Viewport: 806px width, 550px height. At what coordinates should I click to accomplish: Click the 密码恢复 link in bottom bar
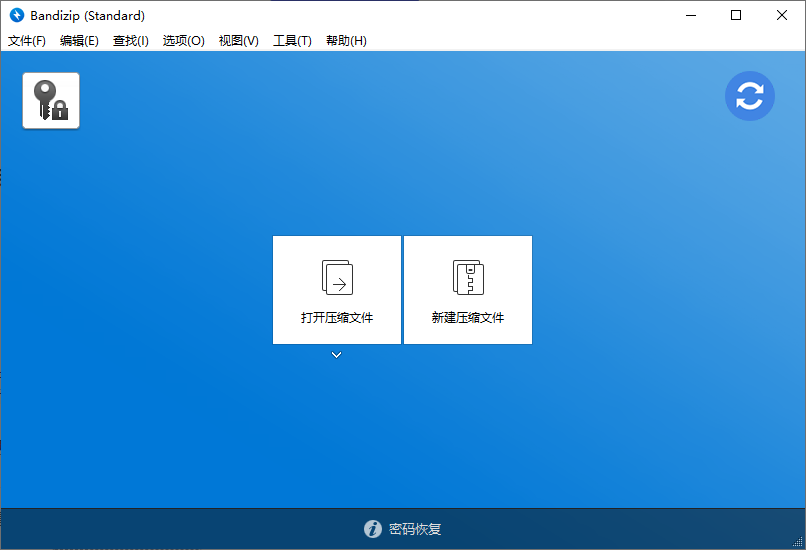point(415,529)
